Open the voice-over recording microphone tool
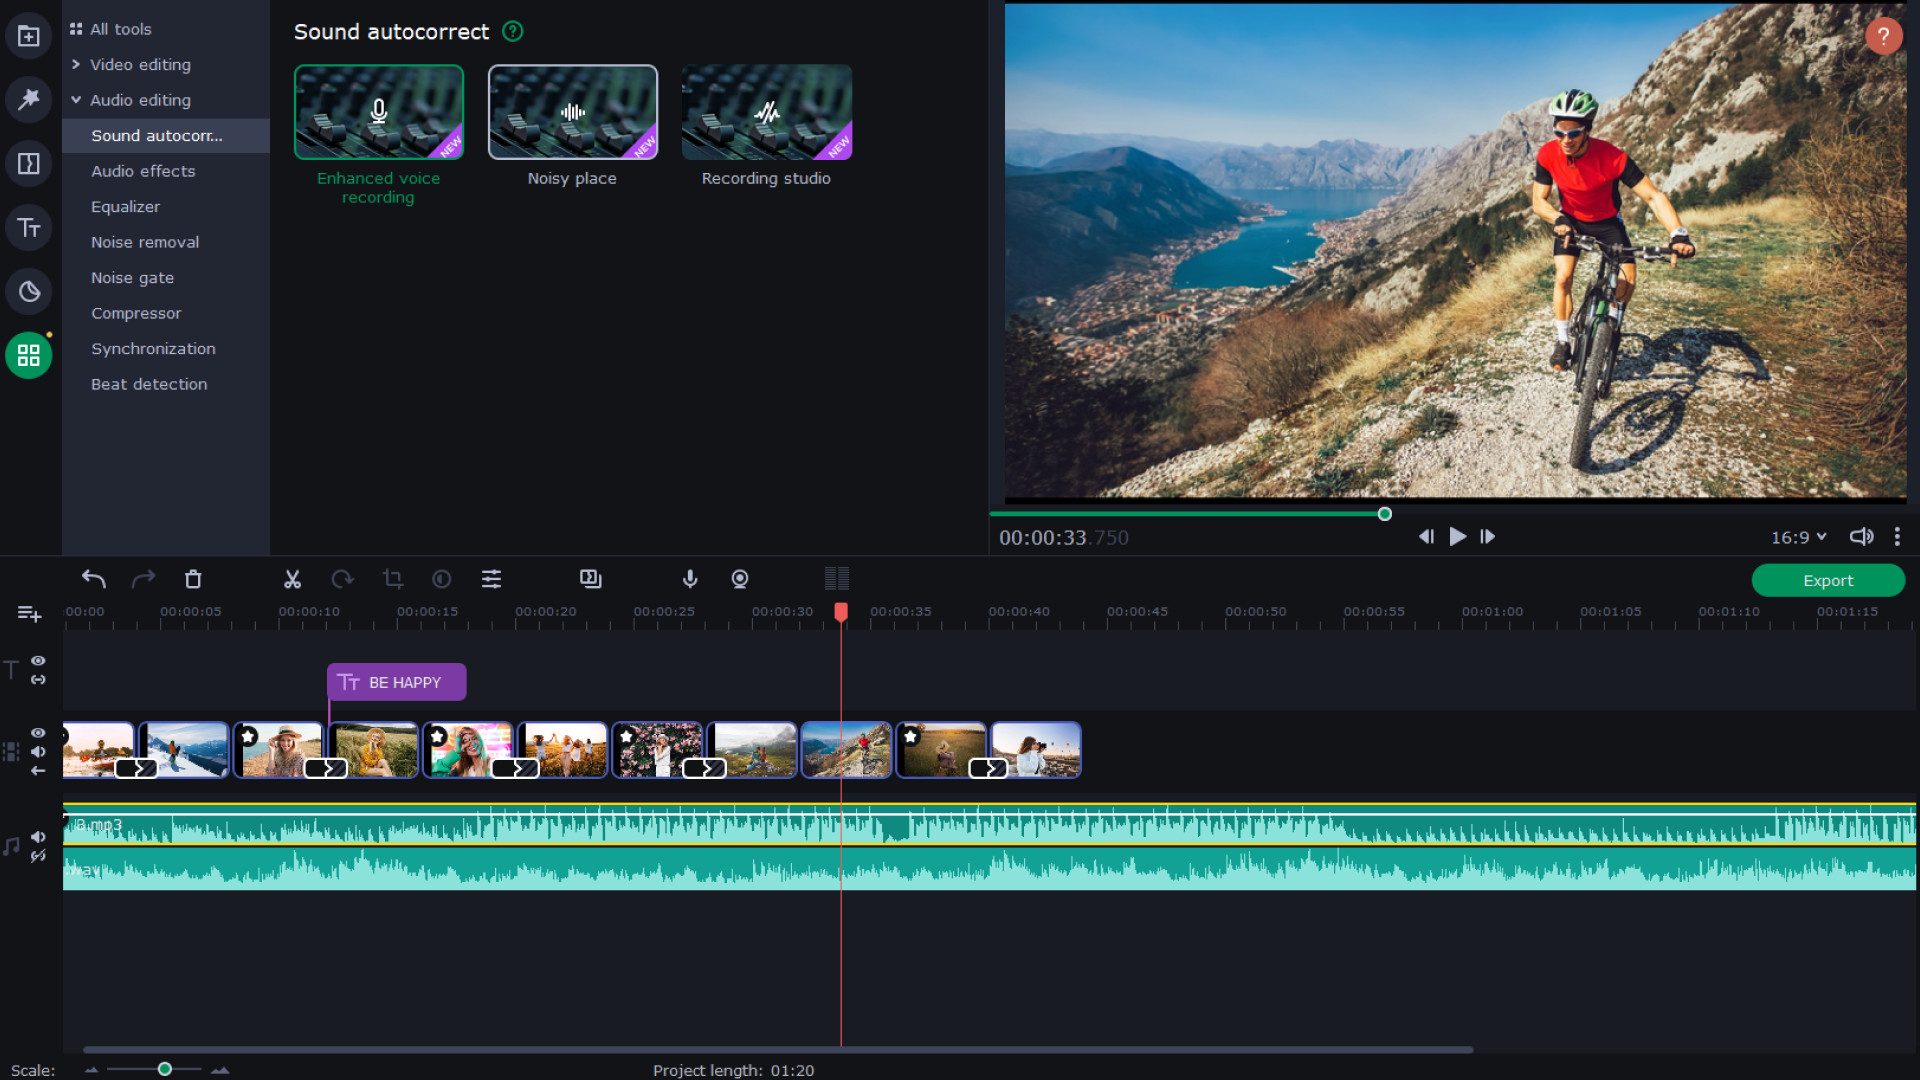Viewport: 1920px width, 1080px height. click(690, 579)
